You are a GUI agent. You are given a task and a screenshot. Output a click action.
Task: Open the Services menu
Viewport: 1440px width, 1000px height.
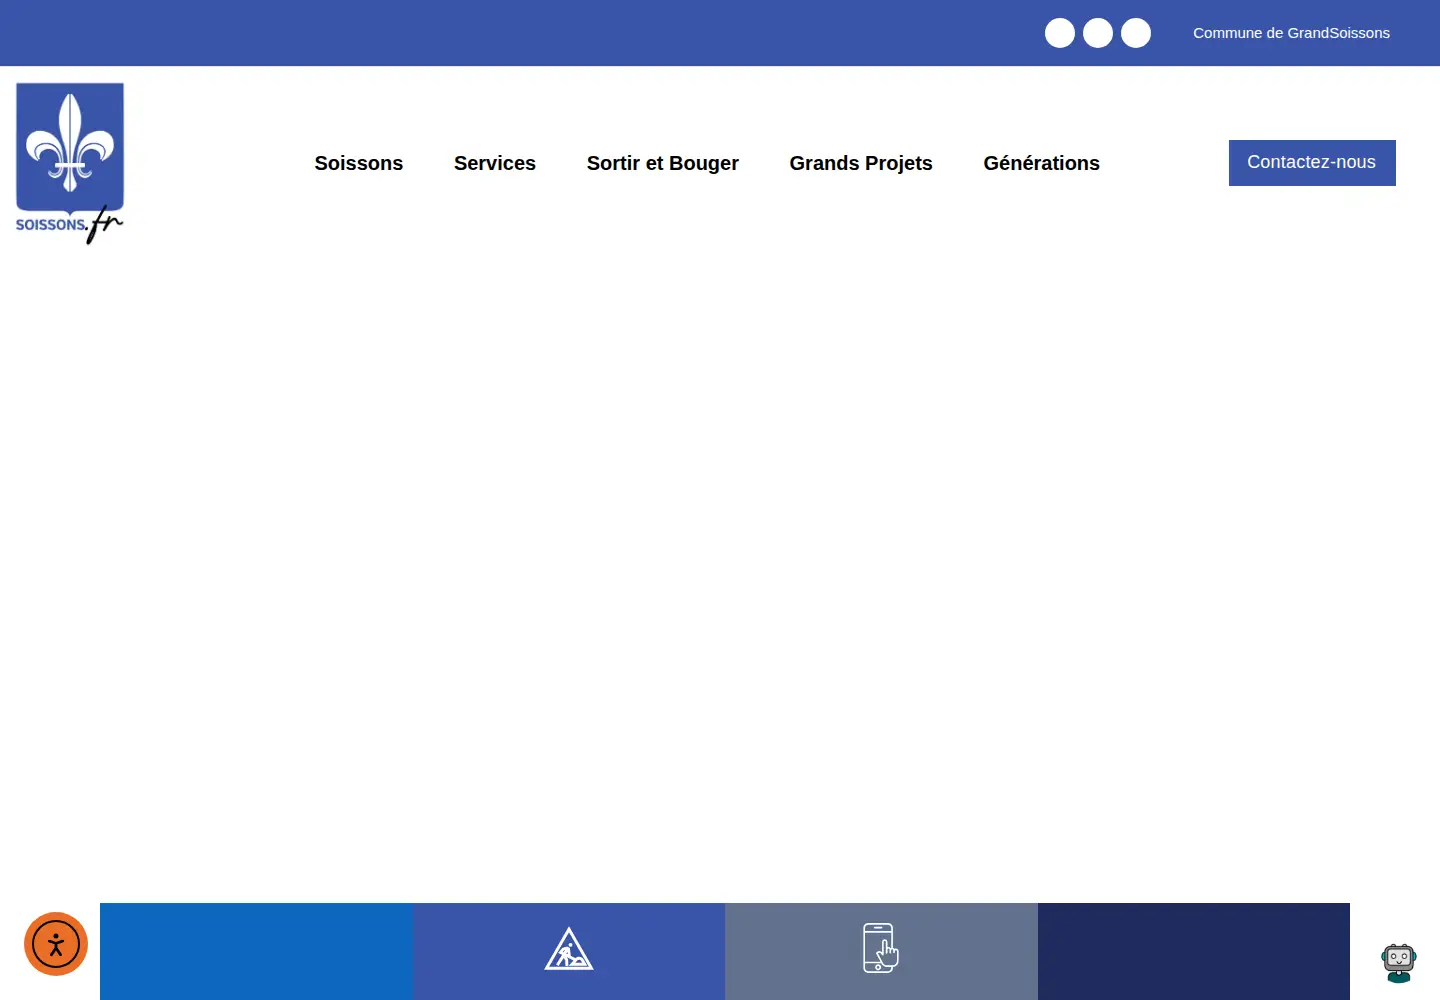pyautogui.click(x=495, y=163)
